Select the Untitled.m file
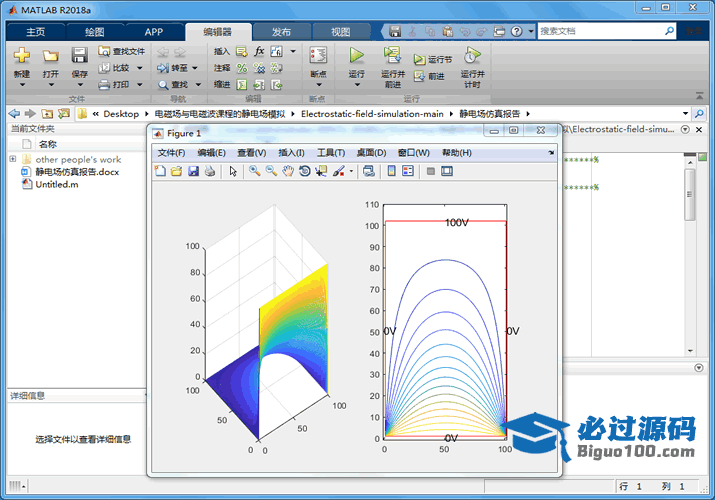 pyautogui.click(x=57, y=184)
